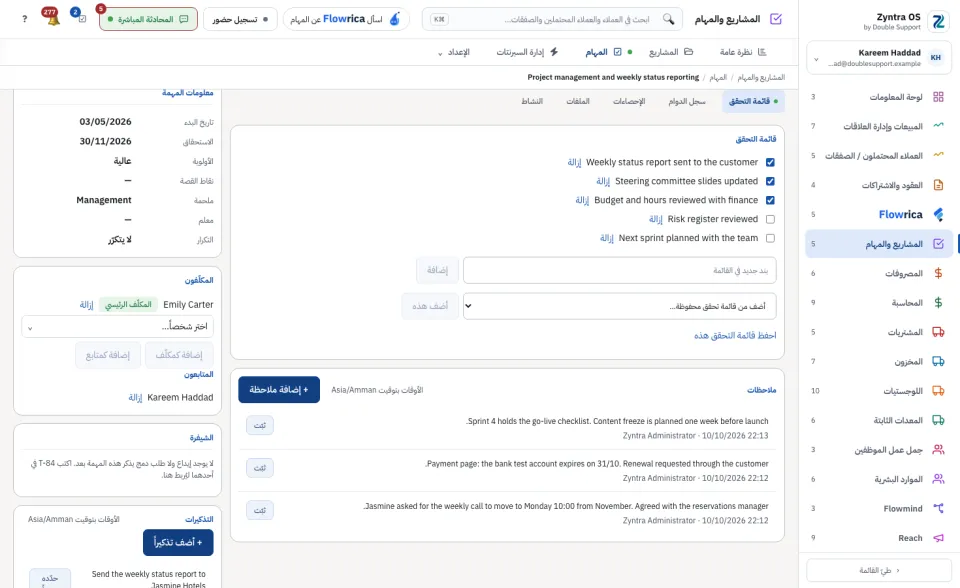Open Flowmind sidebar icon

coord(938,508)
